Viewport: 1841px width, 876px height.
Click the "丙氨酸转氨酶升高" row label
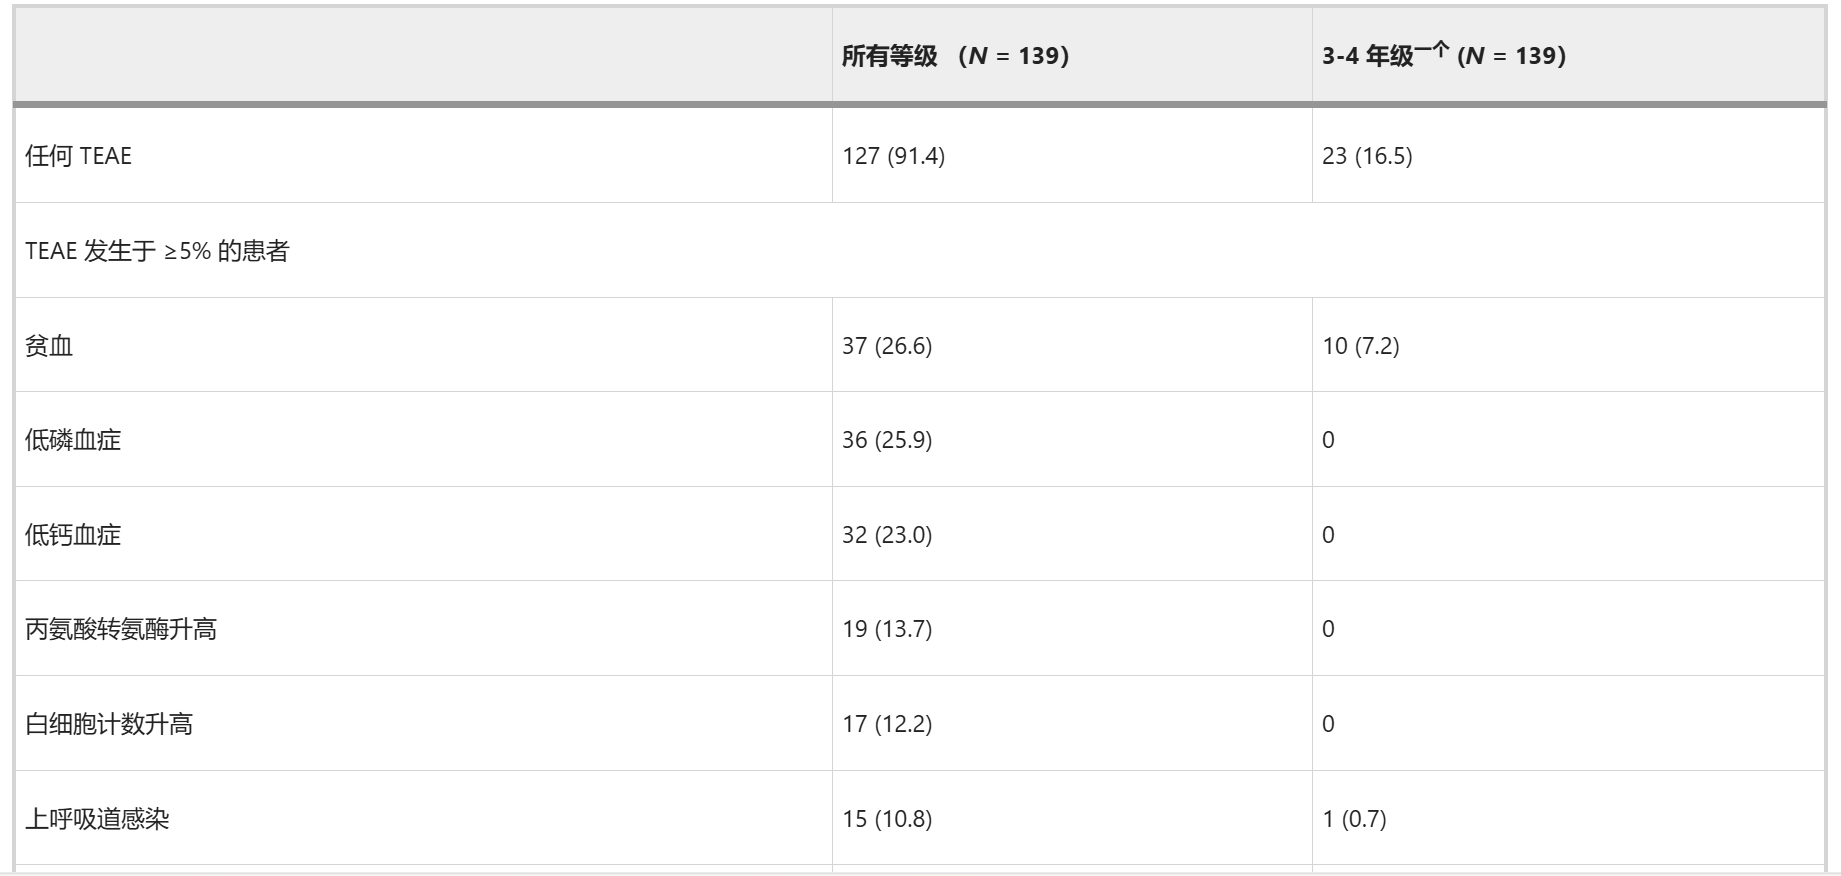121,629
